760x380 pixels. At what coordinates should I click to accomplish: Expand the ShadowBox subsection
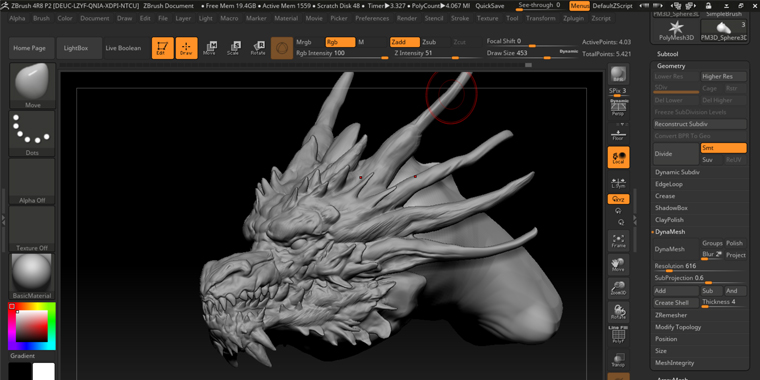pyautogui.click(x=671, y=208)
